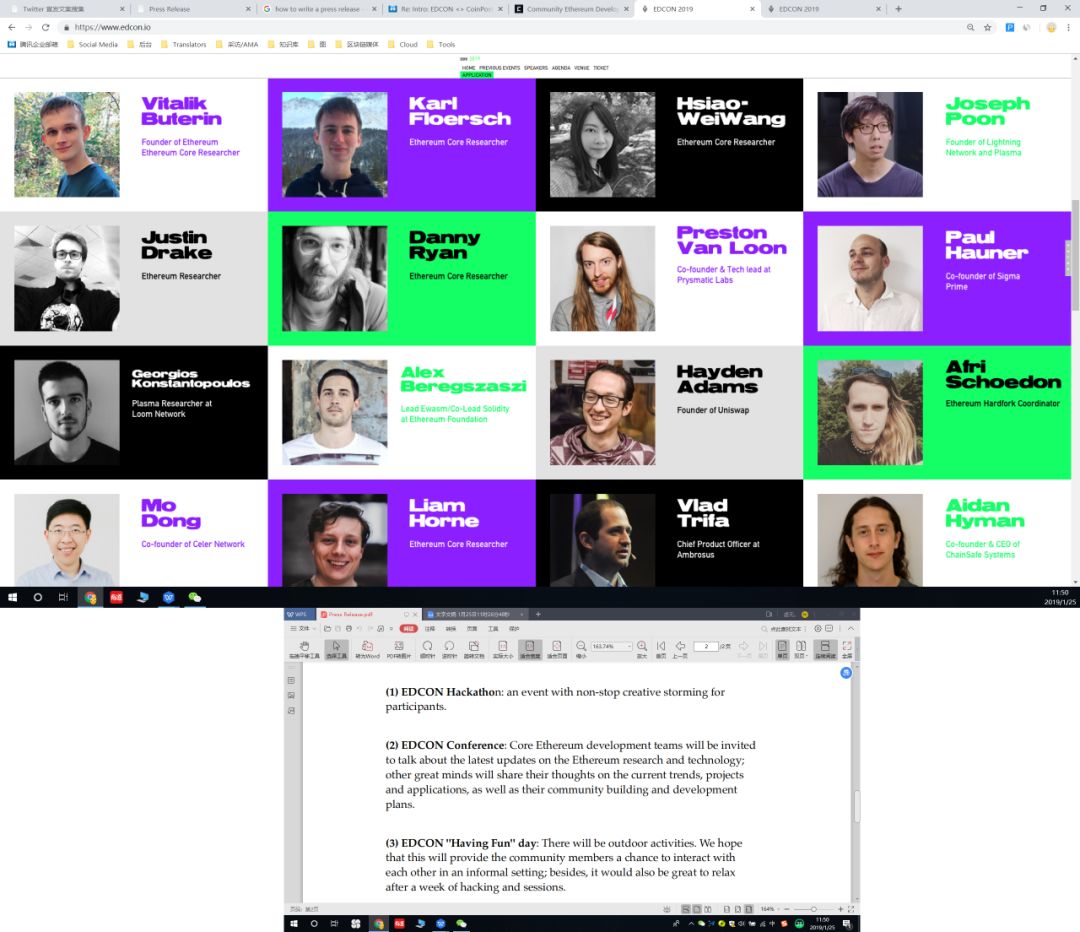Click the rotate document icon

click(474, 649)
